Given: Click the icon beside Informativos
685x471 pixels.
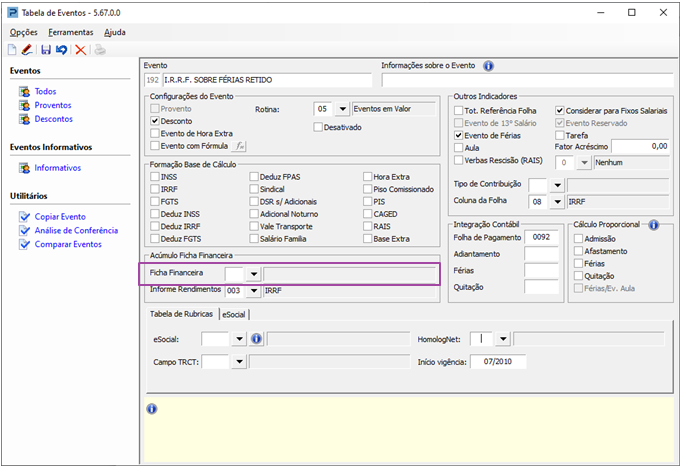Looking at the screenshot, I should click(x=24, y=168).
